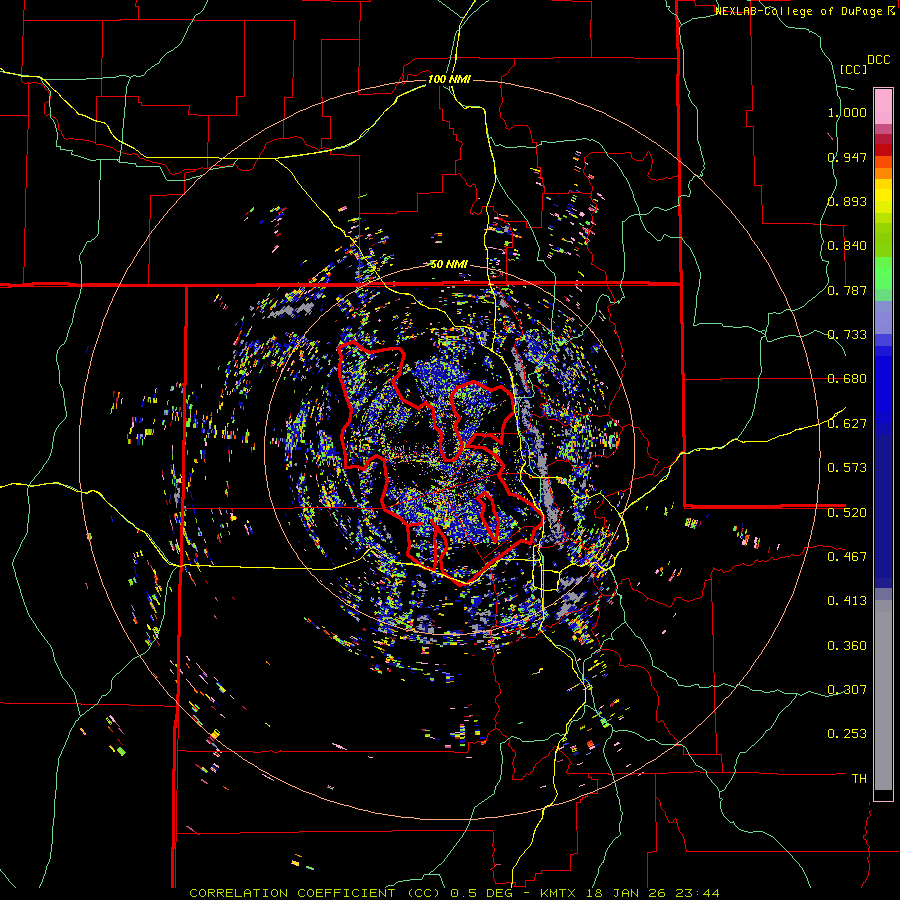Click the TH threshold label on scale
Image resolution: width=900 pixels, height=900 pixels.
[x=859, y=778]
